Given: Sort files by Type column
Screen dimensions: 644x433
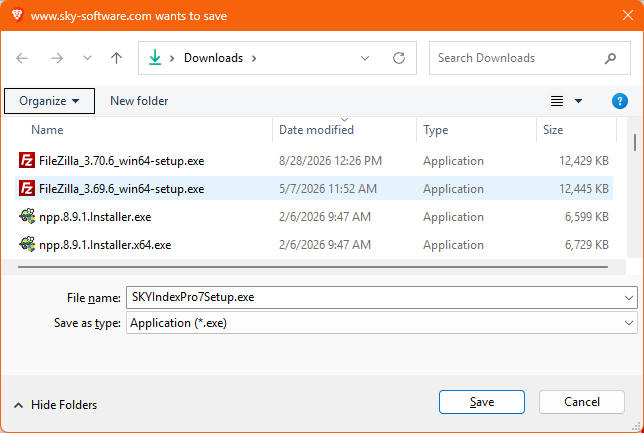Looking at the screenshot, I should [436, 130].
